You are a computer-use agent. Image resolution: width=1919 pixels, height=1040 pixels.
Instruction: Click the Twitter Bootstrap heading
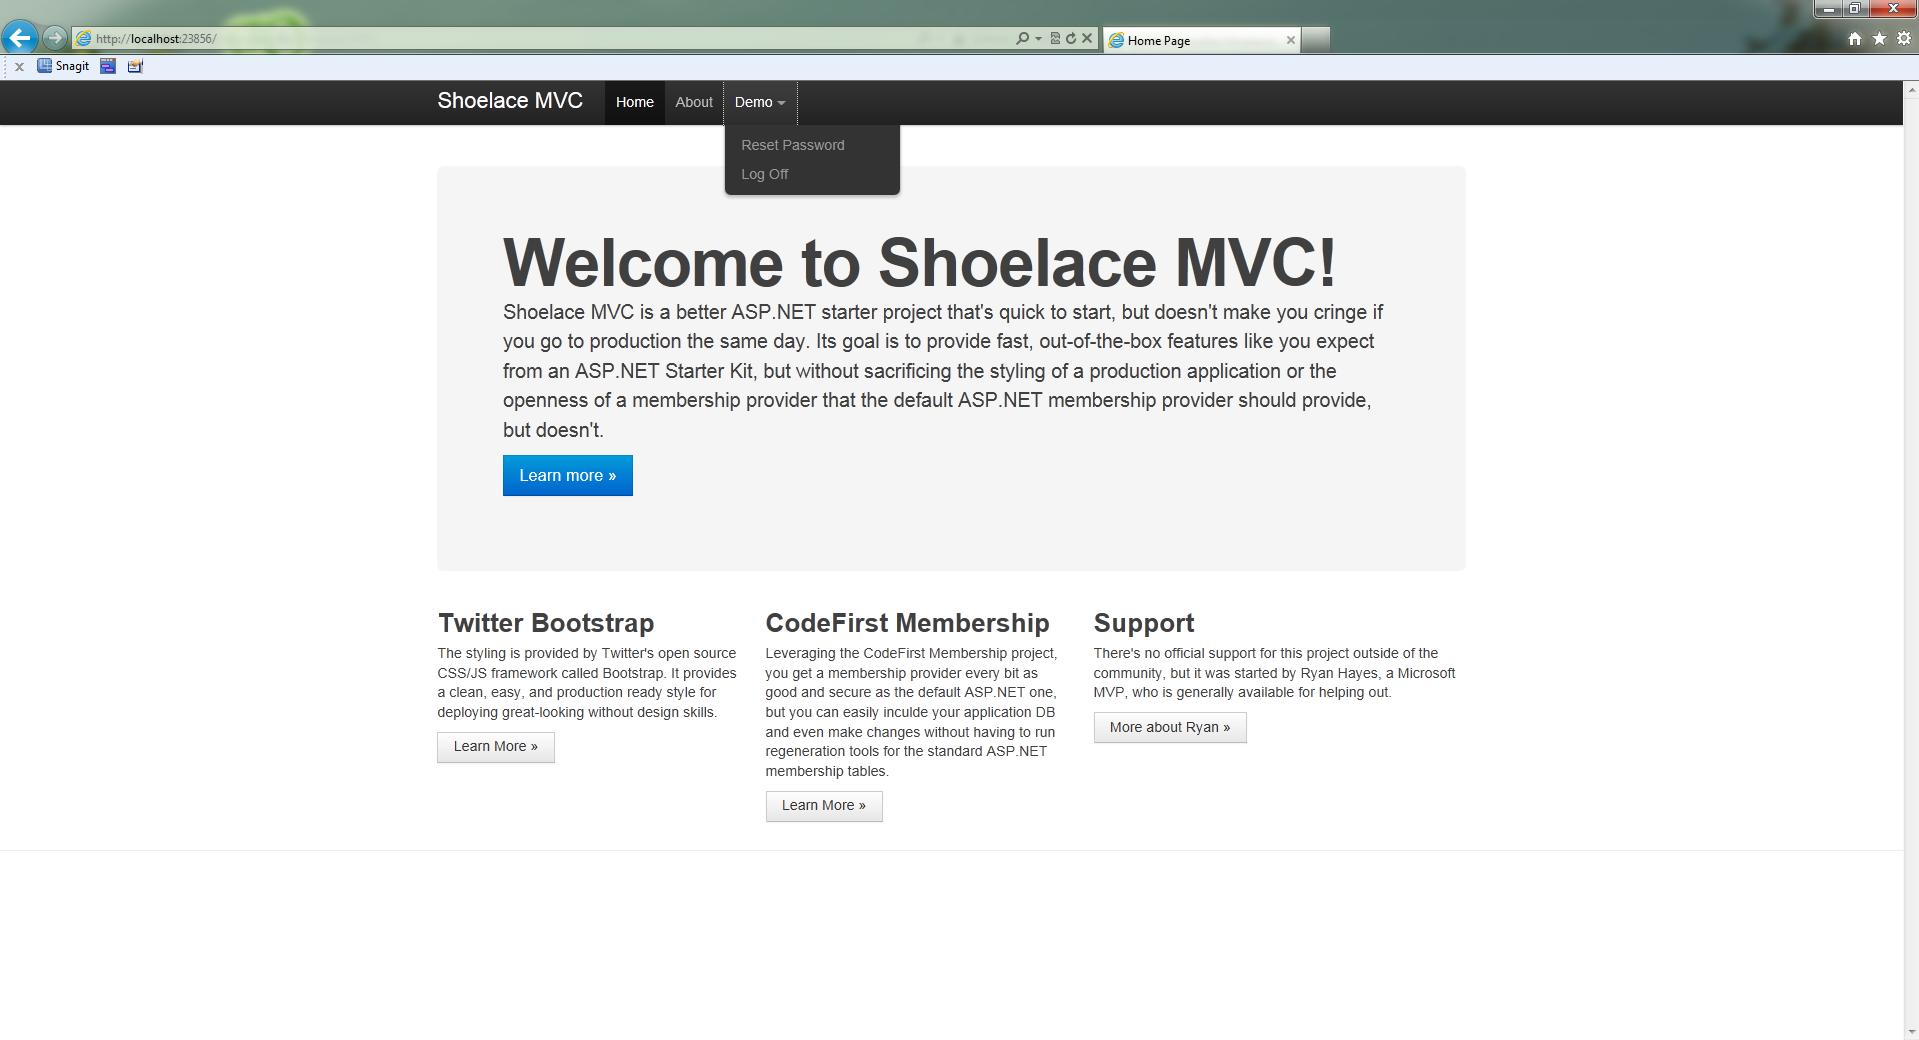tap(546, 623)
